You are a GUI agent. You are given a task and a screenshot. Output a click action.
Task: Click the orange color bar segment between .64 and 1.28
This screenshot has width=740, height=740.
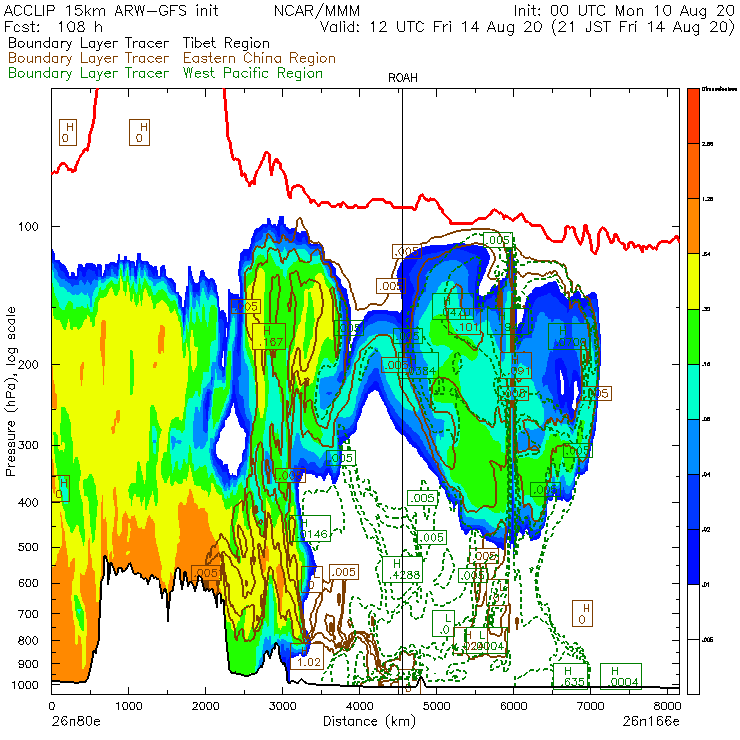(693, 226)
